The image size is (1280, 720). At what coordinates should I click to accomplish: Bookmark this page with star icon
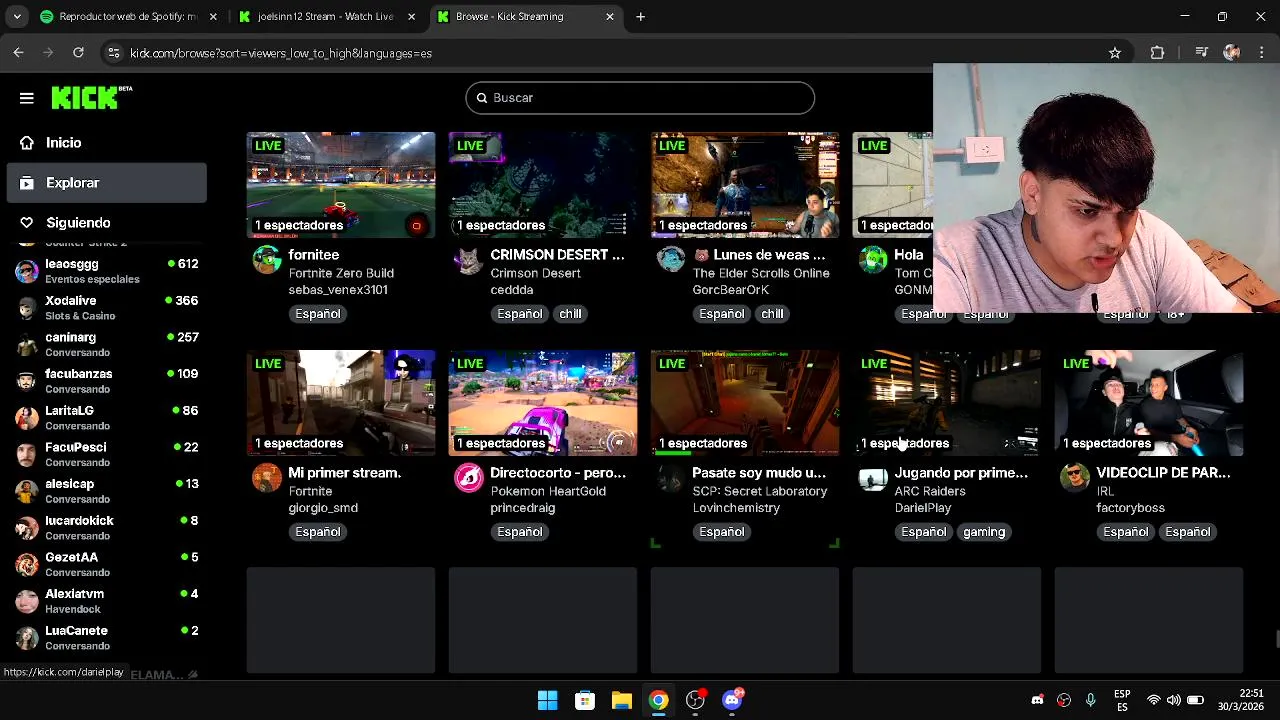[x=1115, y=53]
